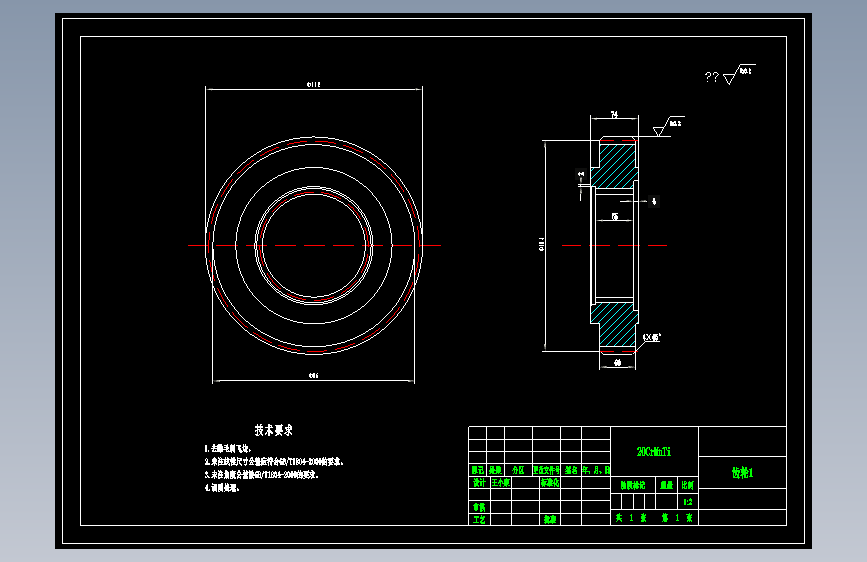Click the 20CrMnTi material label
This screenshot has width=867, height=562.
(x=654, y=452)
